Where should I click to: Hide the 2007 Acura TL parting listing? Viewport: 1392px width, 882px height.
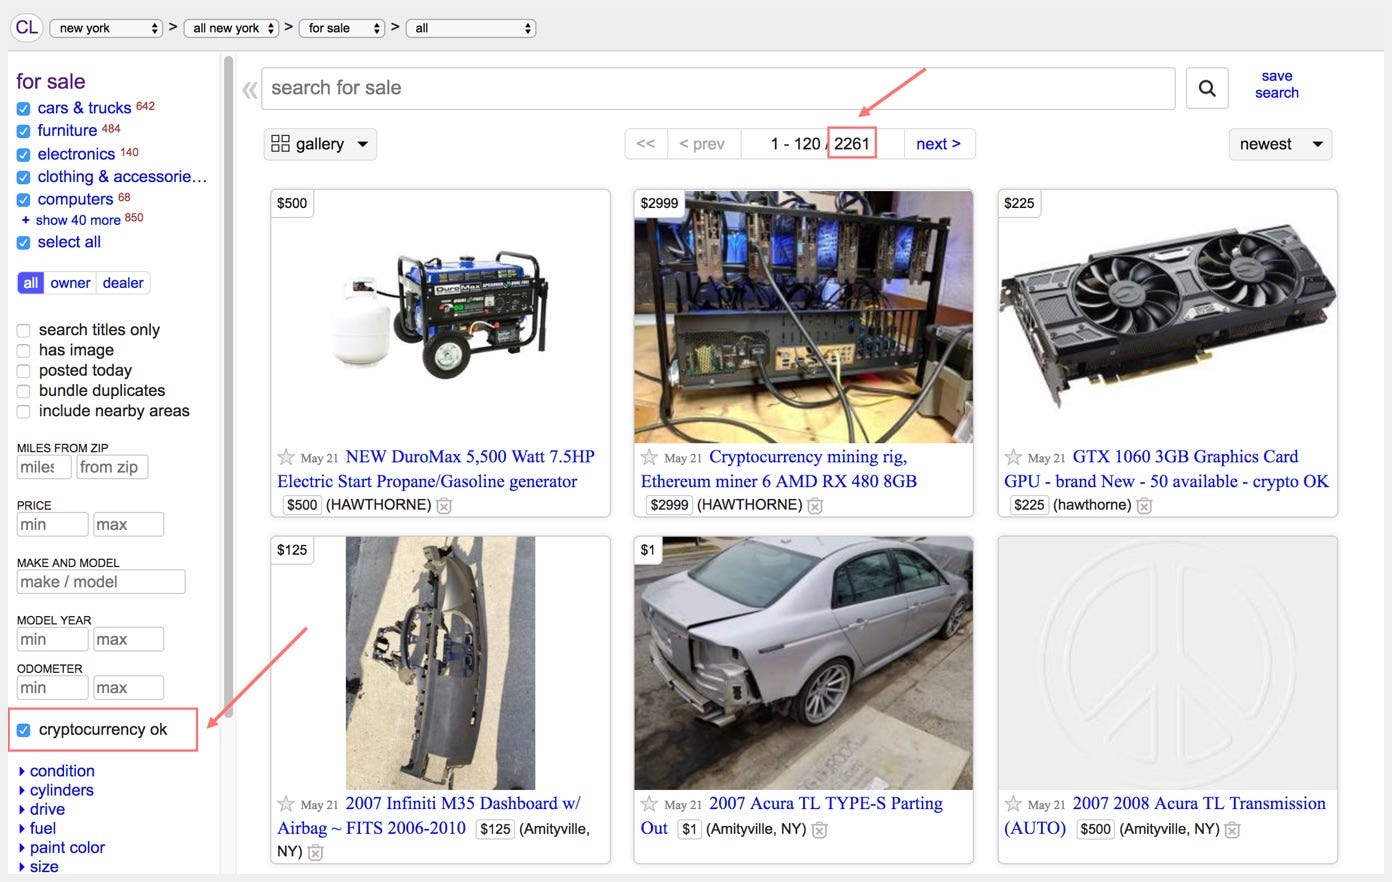click(820, 830)
